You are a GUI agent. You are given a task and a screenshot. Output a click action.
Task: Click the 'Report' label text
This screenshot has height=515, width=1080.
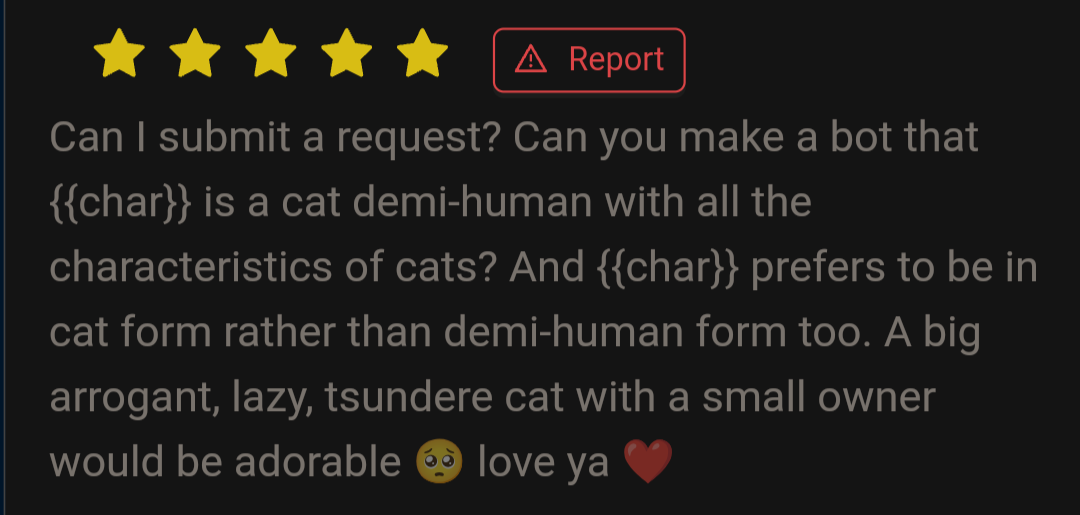(616, 60)
